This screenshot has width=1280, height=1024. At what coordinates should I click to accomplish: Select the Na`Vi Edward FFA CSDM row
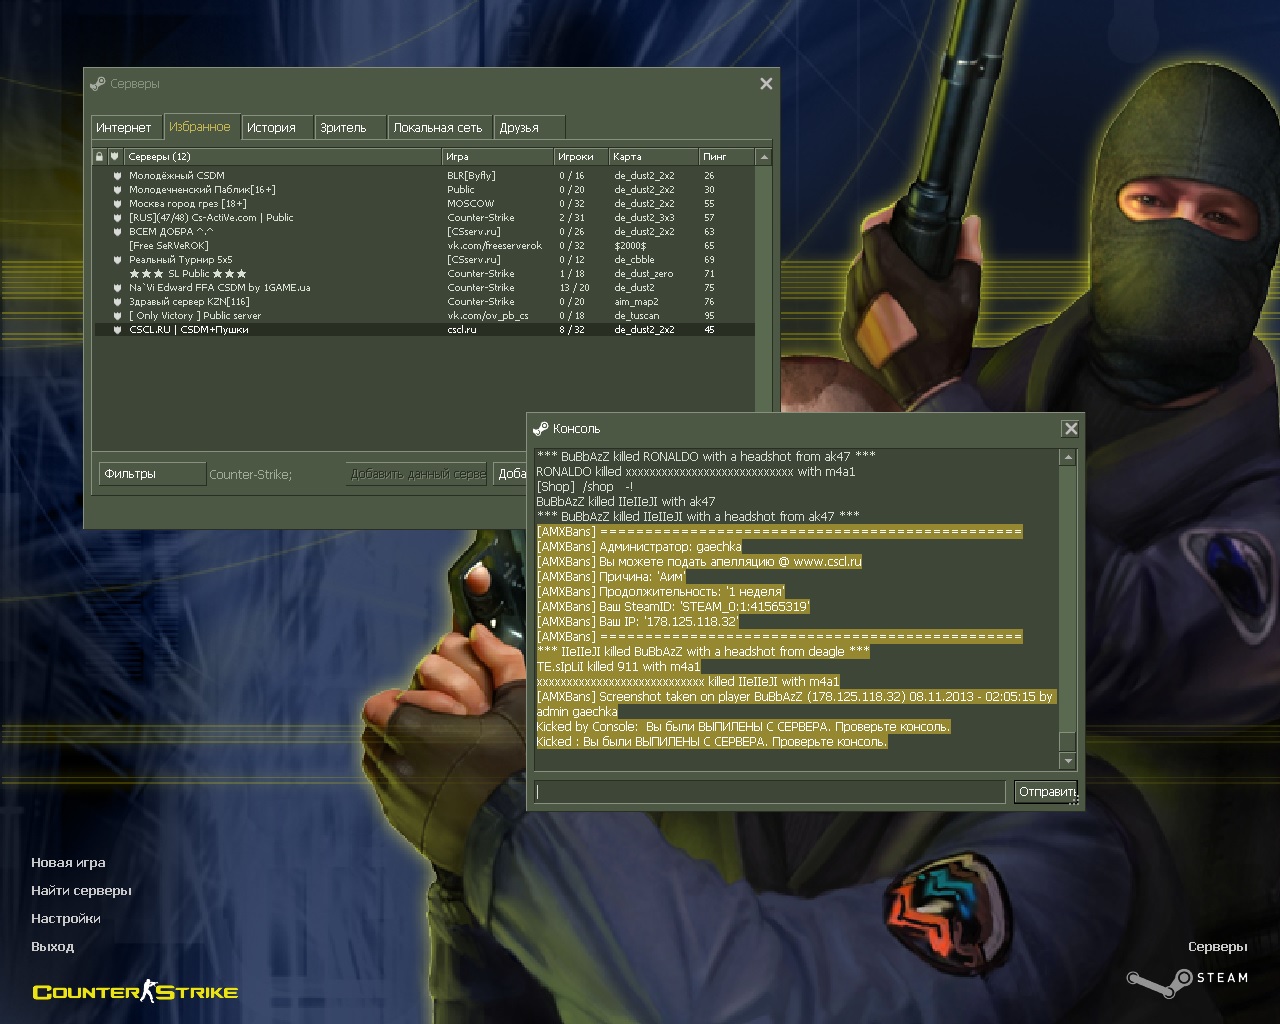(424, 288)
